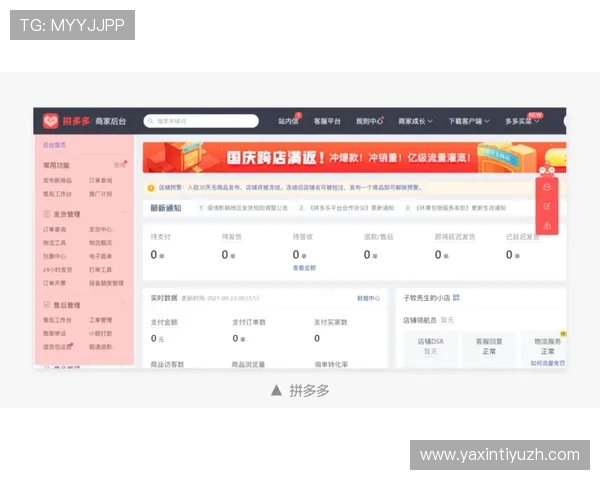
Task: Click 查看金额 link under 待签收
Action: pyautogui.click(x=304, y=268)
